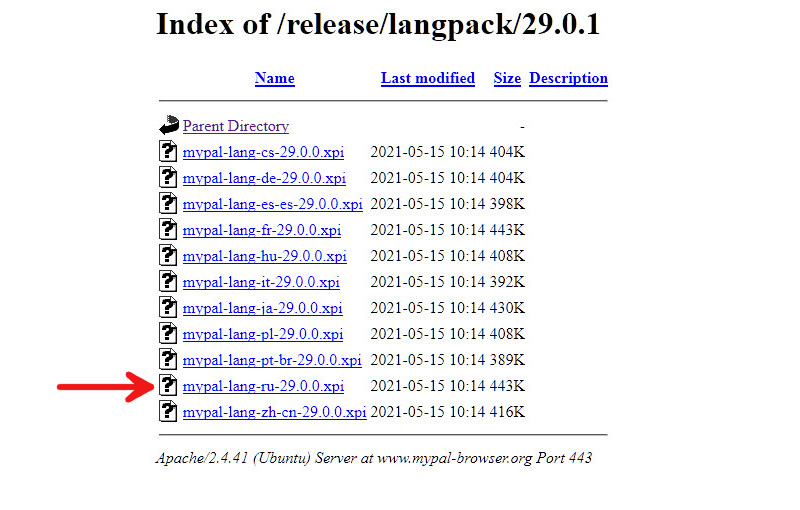Download the mypal-lang-hu-29.0.0.xpi Hungarian langpack

(x=265, y=256)
